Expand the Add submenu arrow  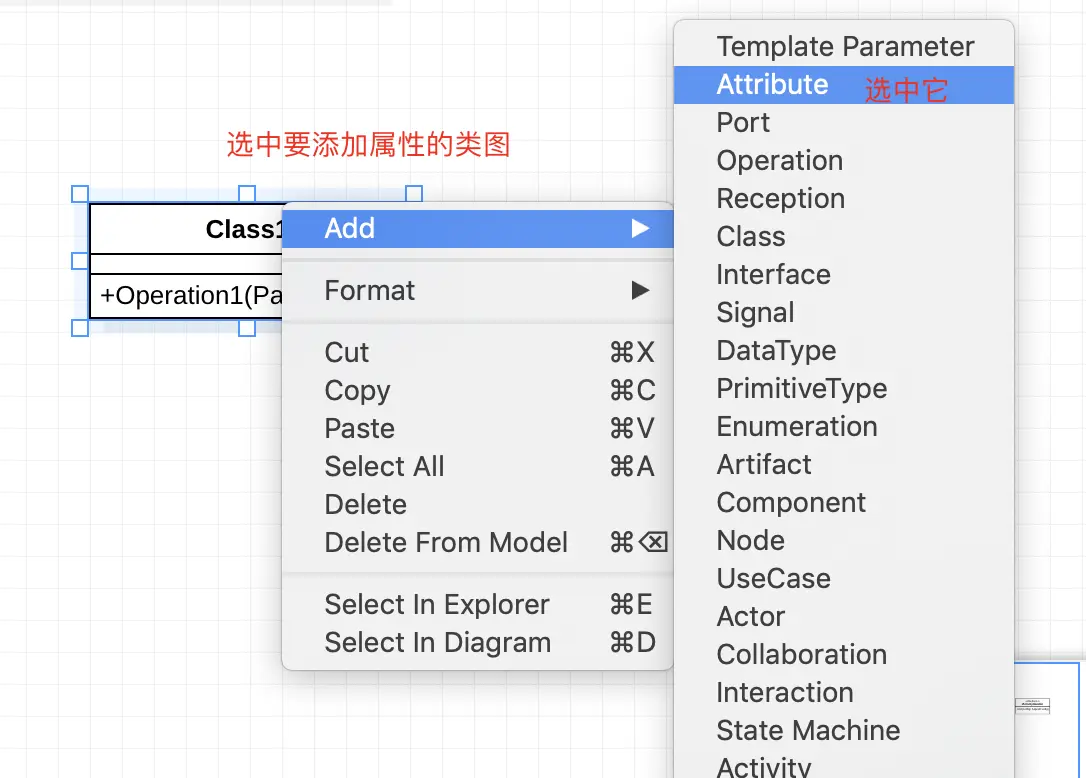(640, 229)
